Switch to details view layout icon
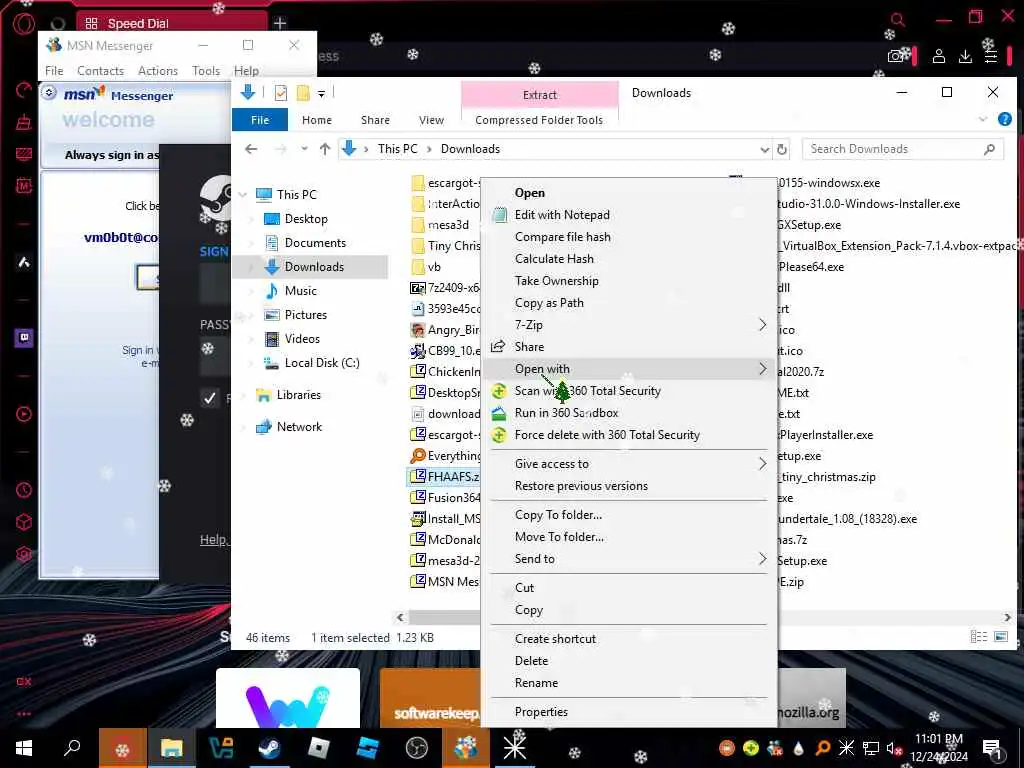The width and height of the screenshot is (1024, 768). [978, 637]
